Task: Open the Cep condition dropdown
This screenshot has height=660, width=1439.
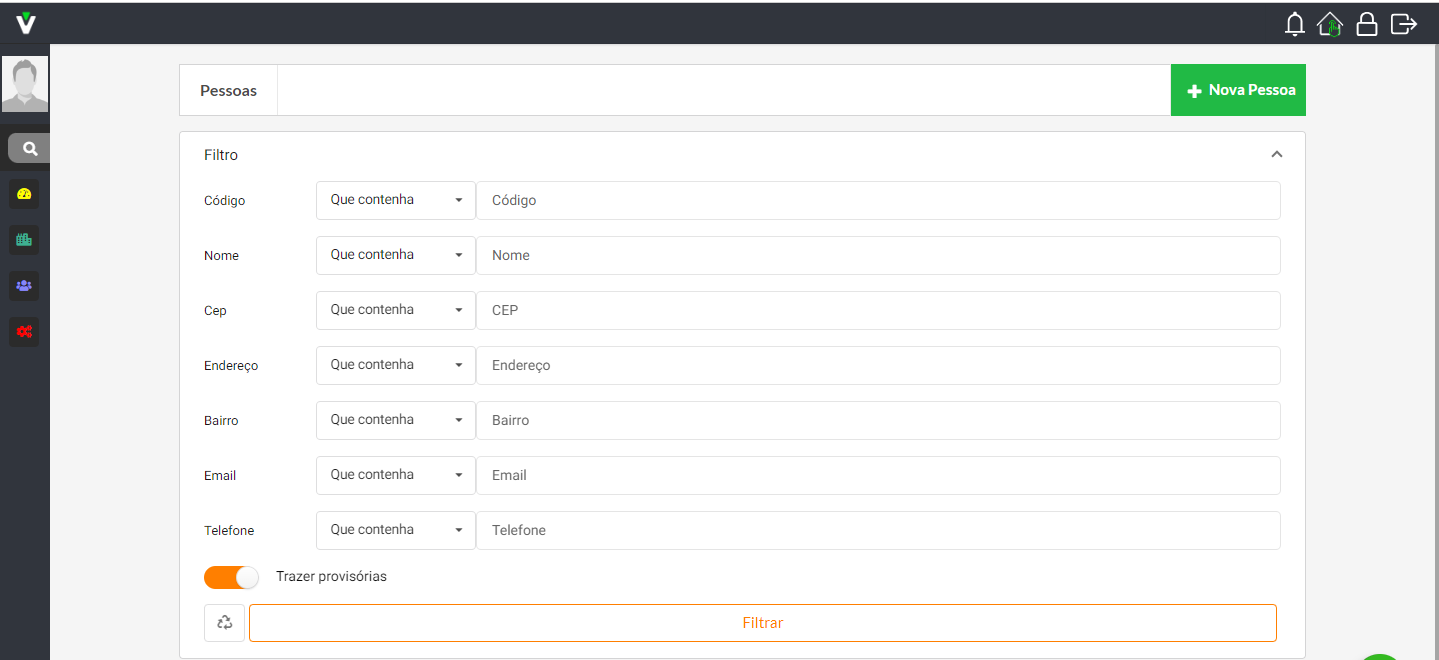Action: [396, 310]
